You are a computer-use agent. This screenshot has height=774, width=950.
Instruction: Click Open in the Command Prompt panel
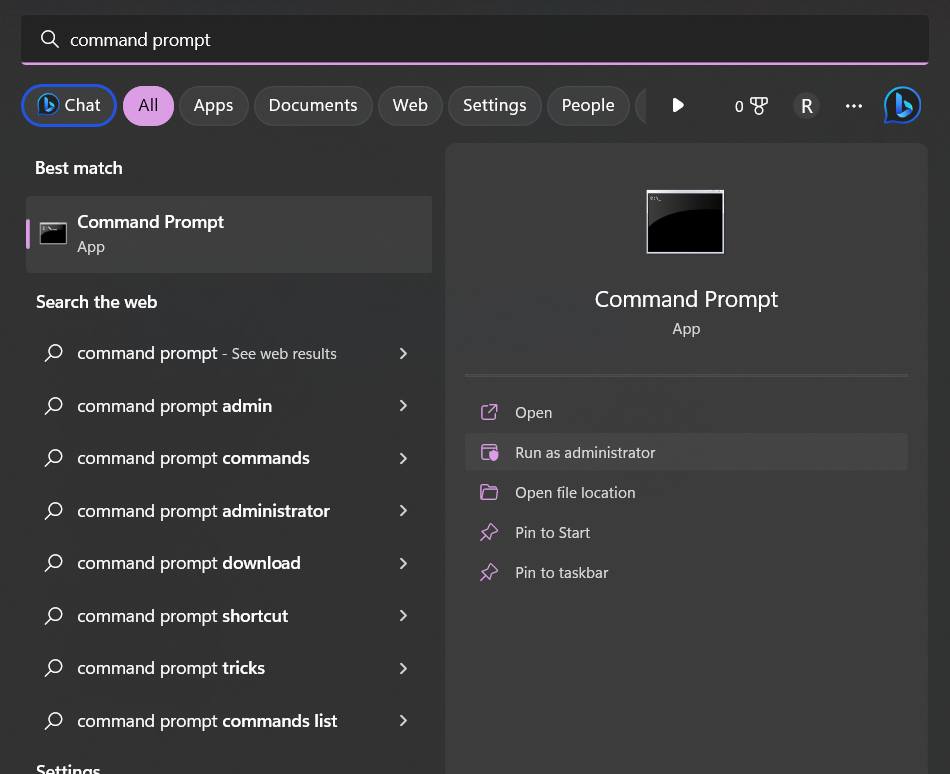pos(686,412)
